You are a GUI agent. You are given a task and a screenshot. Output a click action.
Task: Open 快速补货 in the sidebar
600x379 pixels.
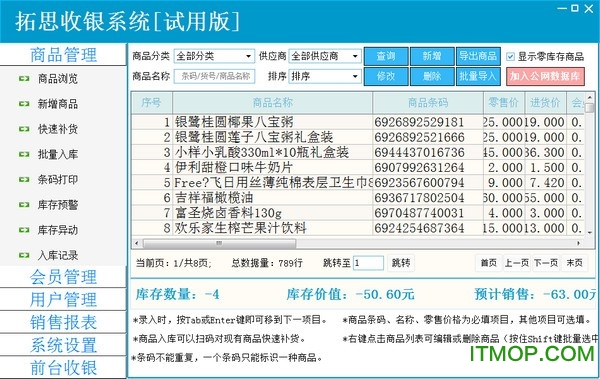coord(57,129)
